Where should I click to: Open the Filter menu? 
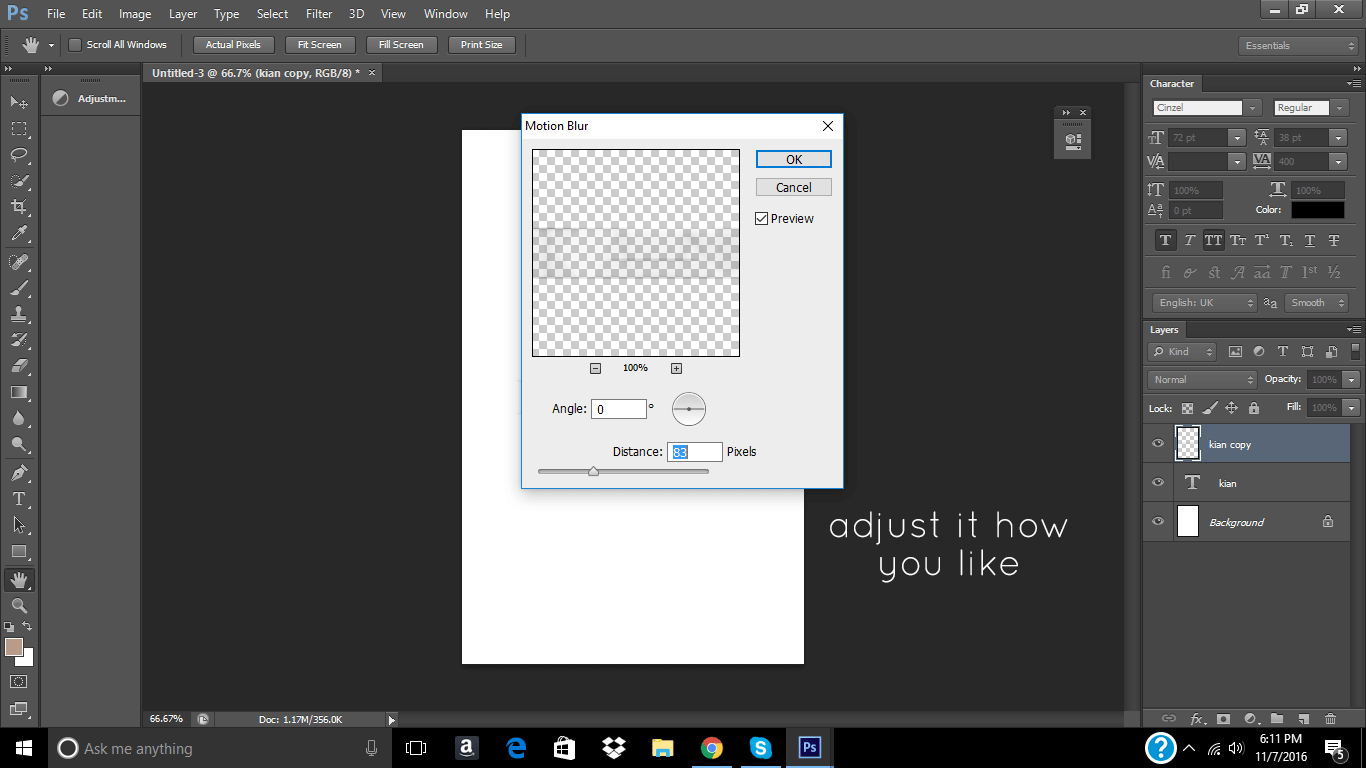[x=319, y=14]
